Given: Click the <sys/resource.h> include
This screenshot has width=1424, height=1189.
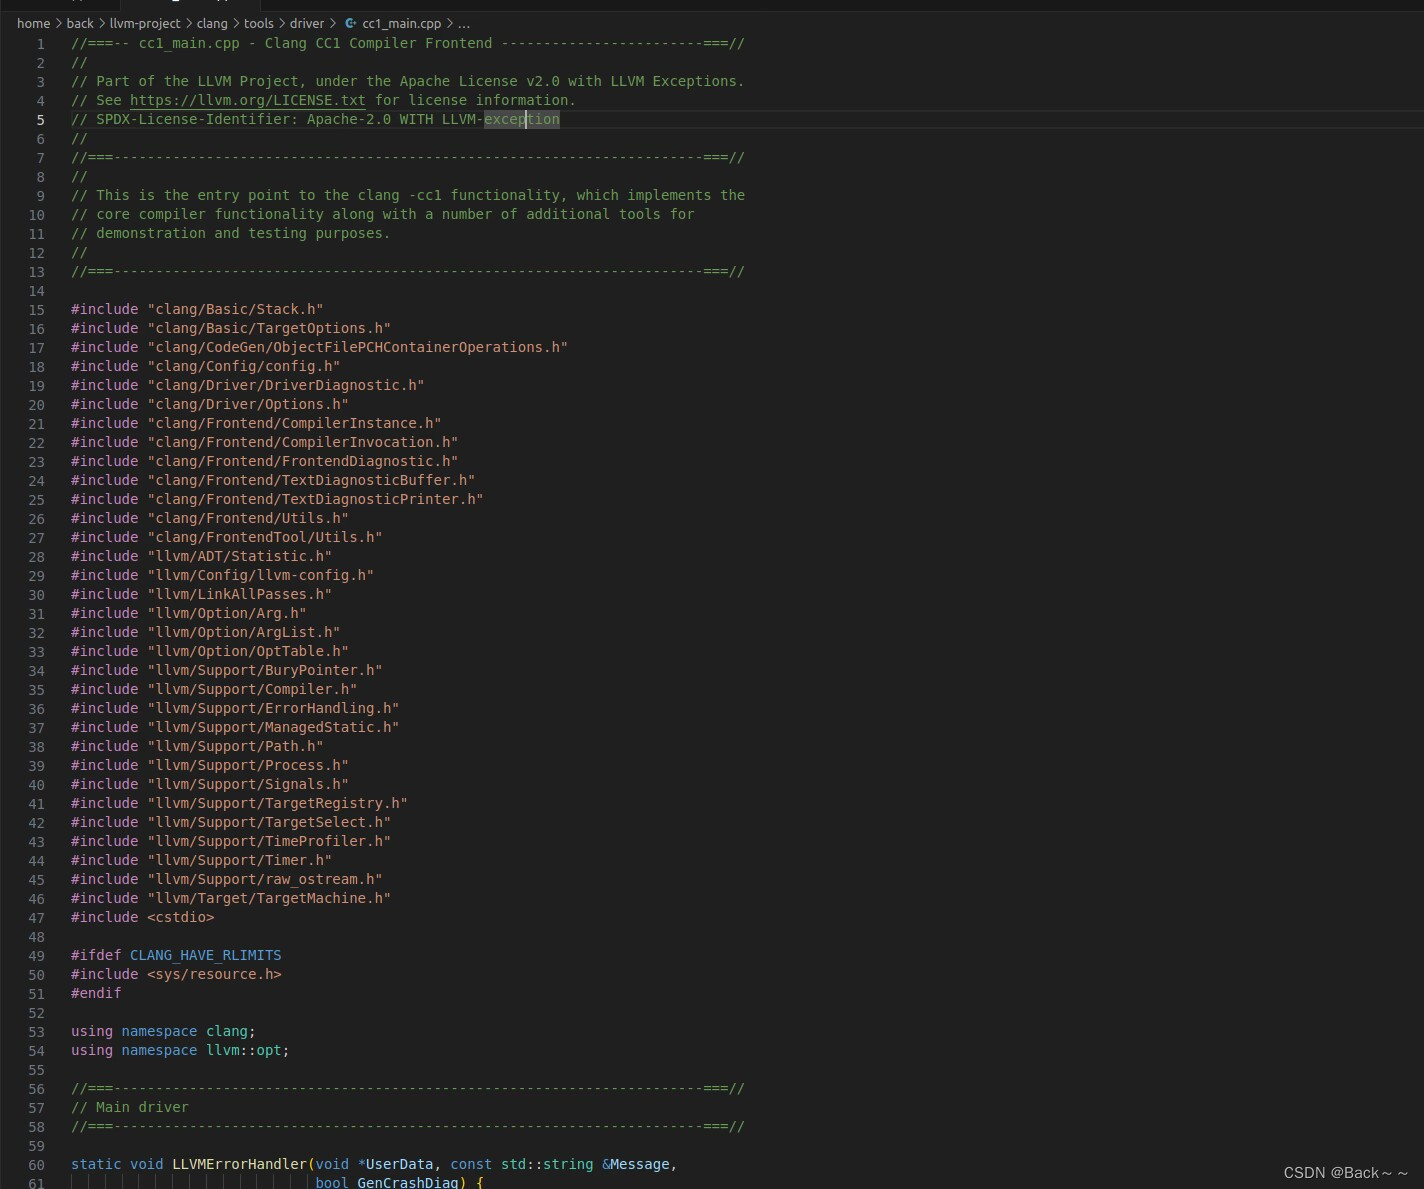Looking at the screenshot, I should 214,974.
